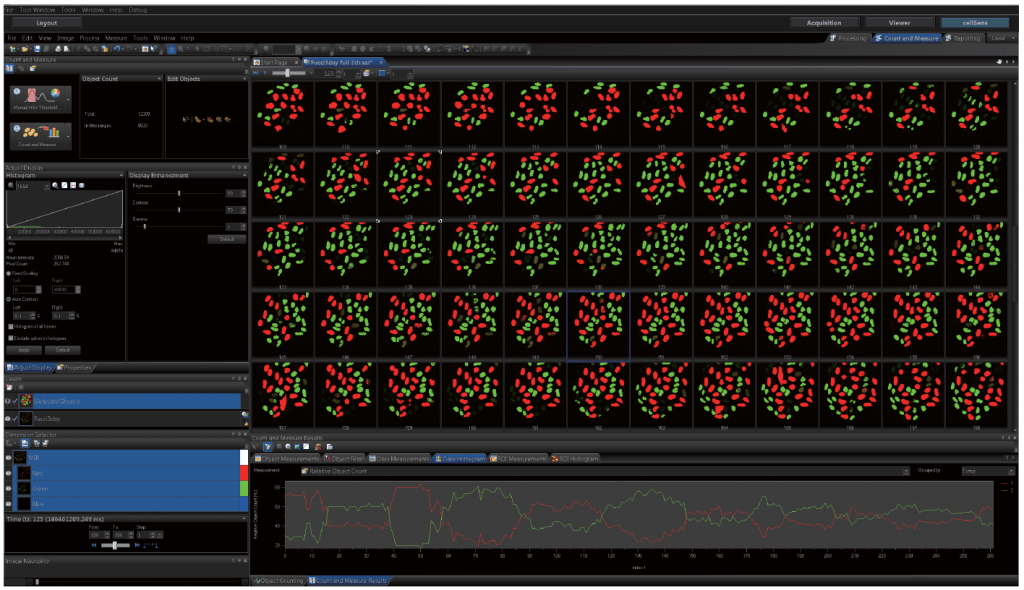This screenshot has height=590, width=1024.
Task: Switch to the Acquisition layout
Action: [825, 21]
